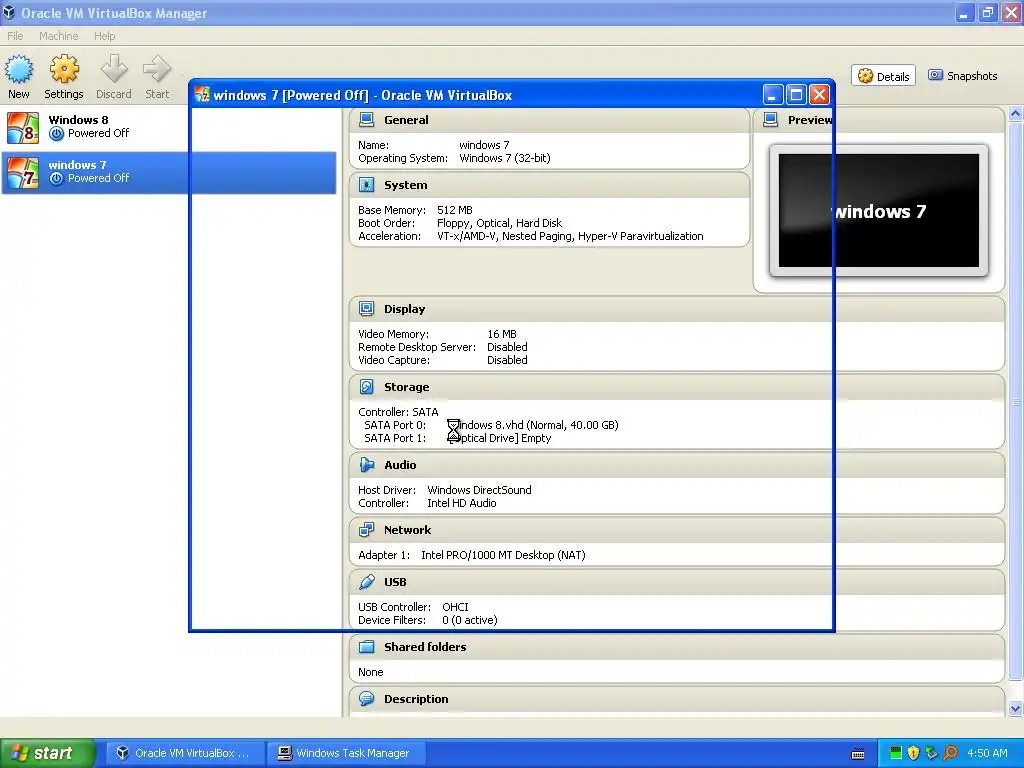1024x768 pixels.
Task: Open the Description header link
Action: [416, 699]
